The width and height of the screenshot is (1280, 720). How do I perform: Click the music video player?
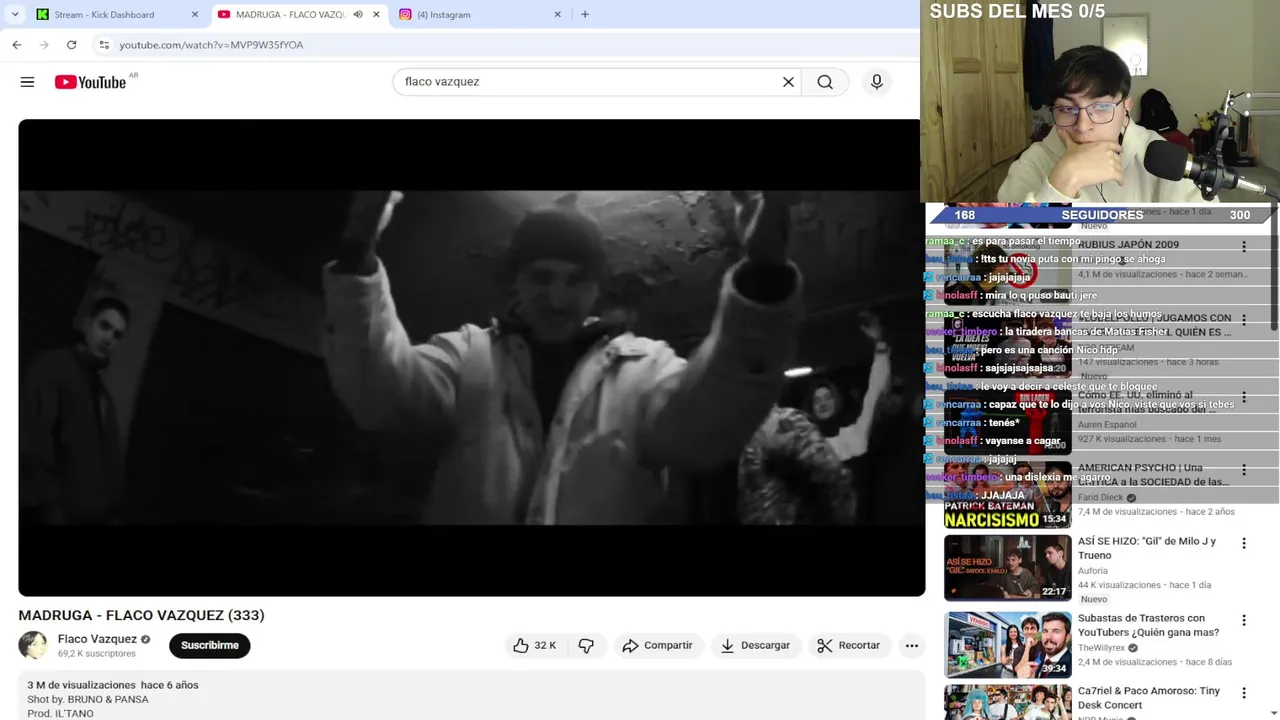pyautogui.click(x=471, y=358)
